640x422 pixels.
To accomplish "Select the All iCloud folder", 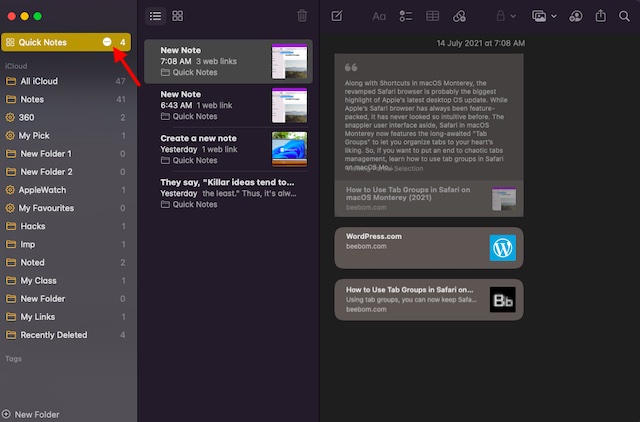I will [x=38, y=81].
